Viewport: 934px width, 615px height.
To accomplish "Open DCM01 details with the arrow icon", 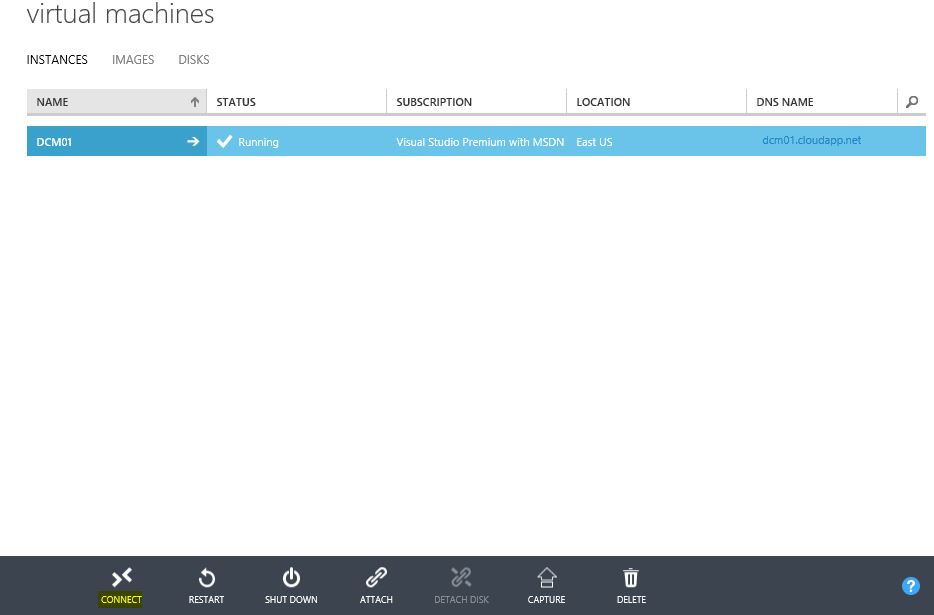I will coord(193,141).
